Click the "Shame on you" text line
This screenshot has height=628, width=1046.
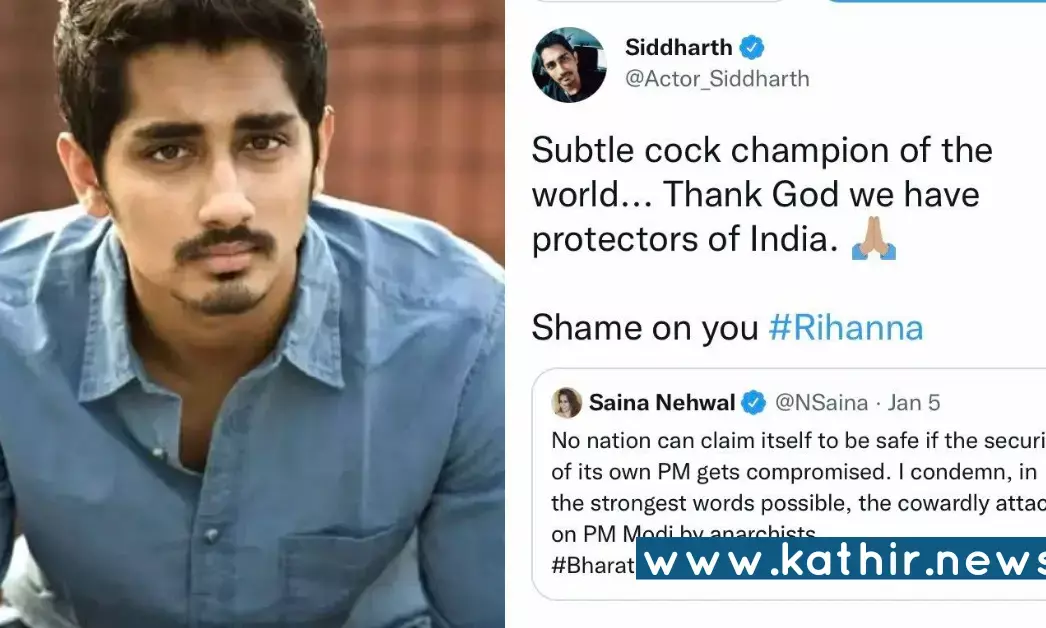(x=645, y=328)
